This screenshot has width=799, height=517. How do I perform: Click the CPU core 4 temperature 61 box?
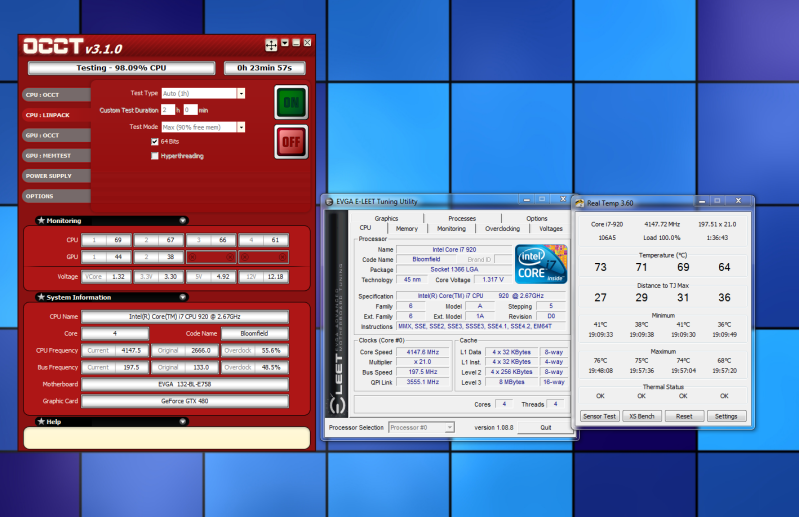(263, 240)
